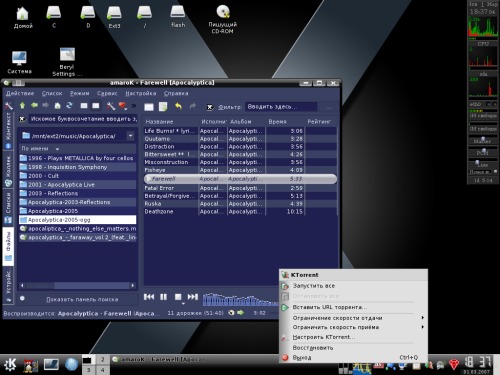Click the Домой desktop icon
Screen dimensions: 500x375
coord(23,18)
